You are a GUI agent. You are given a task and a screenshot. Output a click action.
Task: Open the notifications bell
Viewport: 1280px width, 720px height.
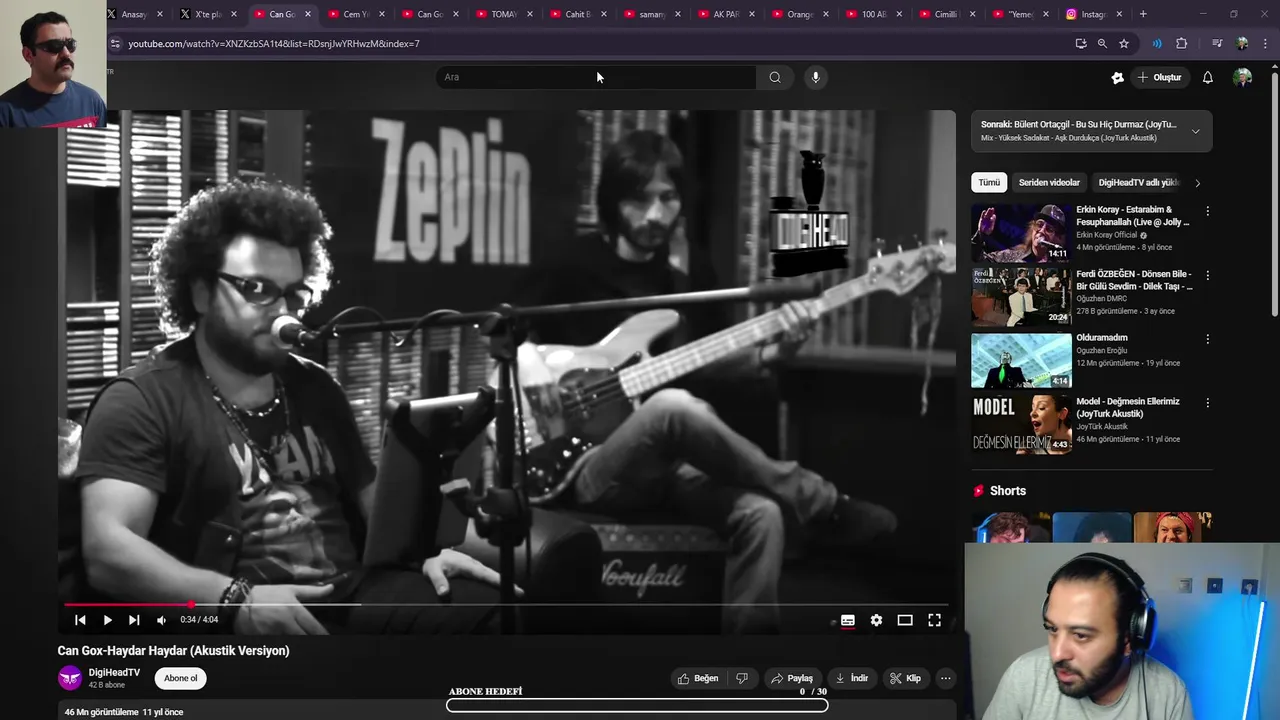coord(1208,77)
